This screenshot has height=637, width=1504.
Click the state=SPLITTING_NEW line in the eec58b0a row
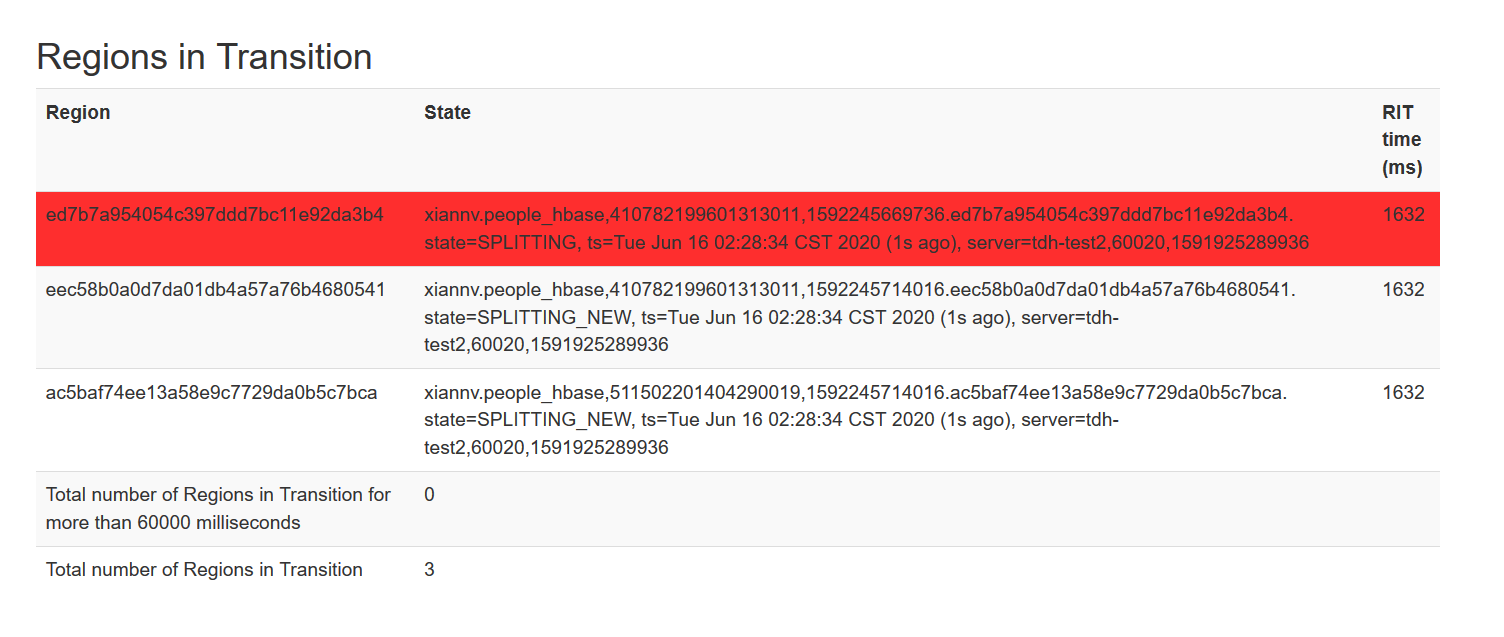pos(771,317)
